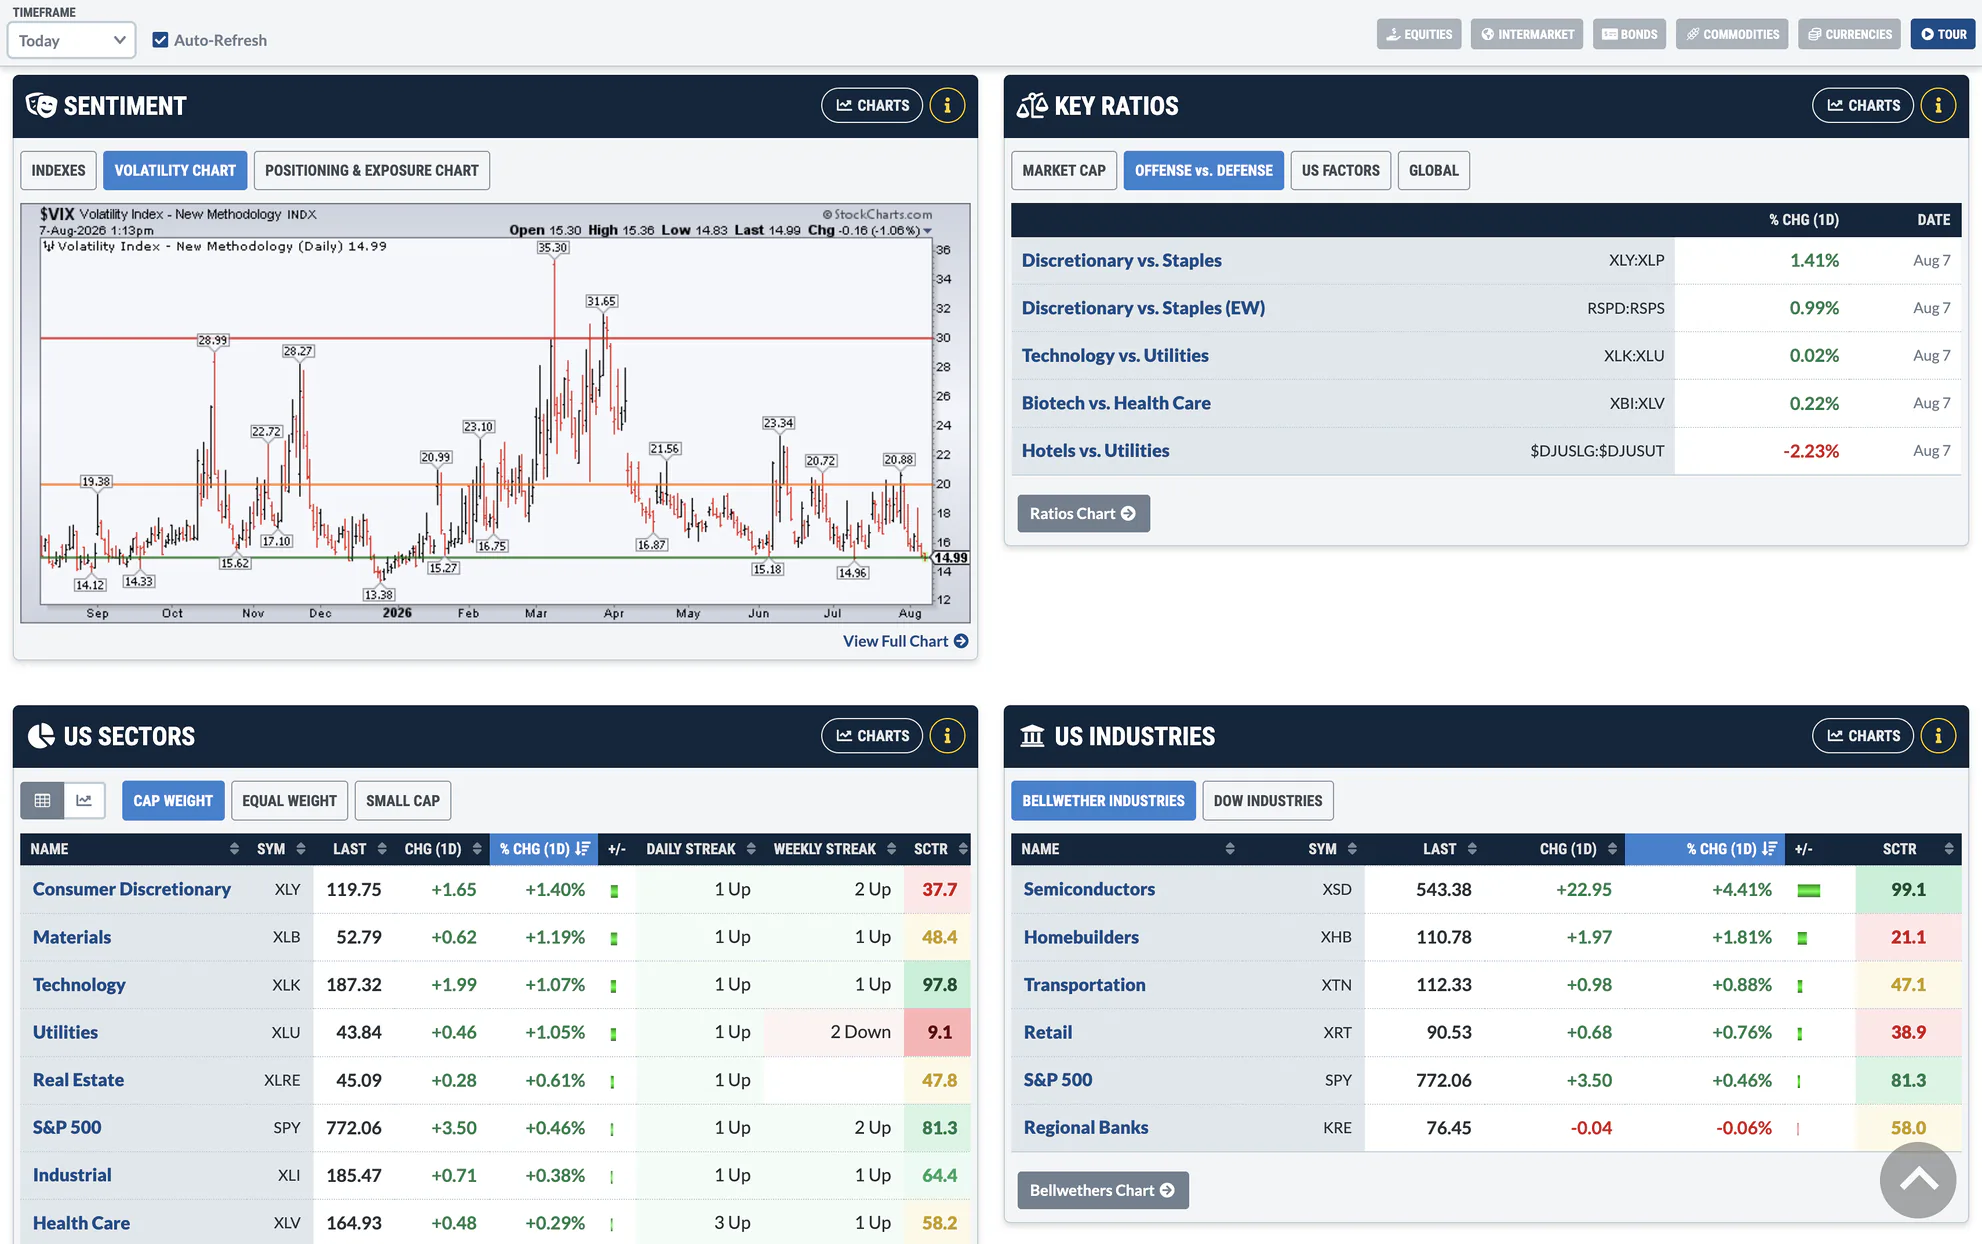Open Charts for the US Industries panel
Viewport: 1982px width, 1244px height.
pos(1863,736)
